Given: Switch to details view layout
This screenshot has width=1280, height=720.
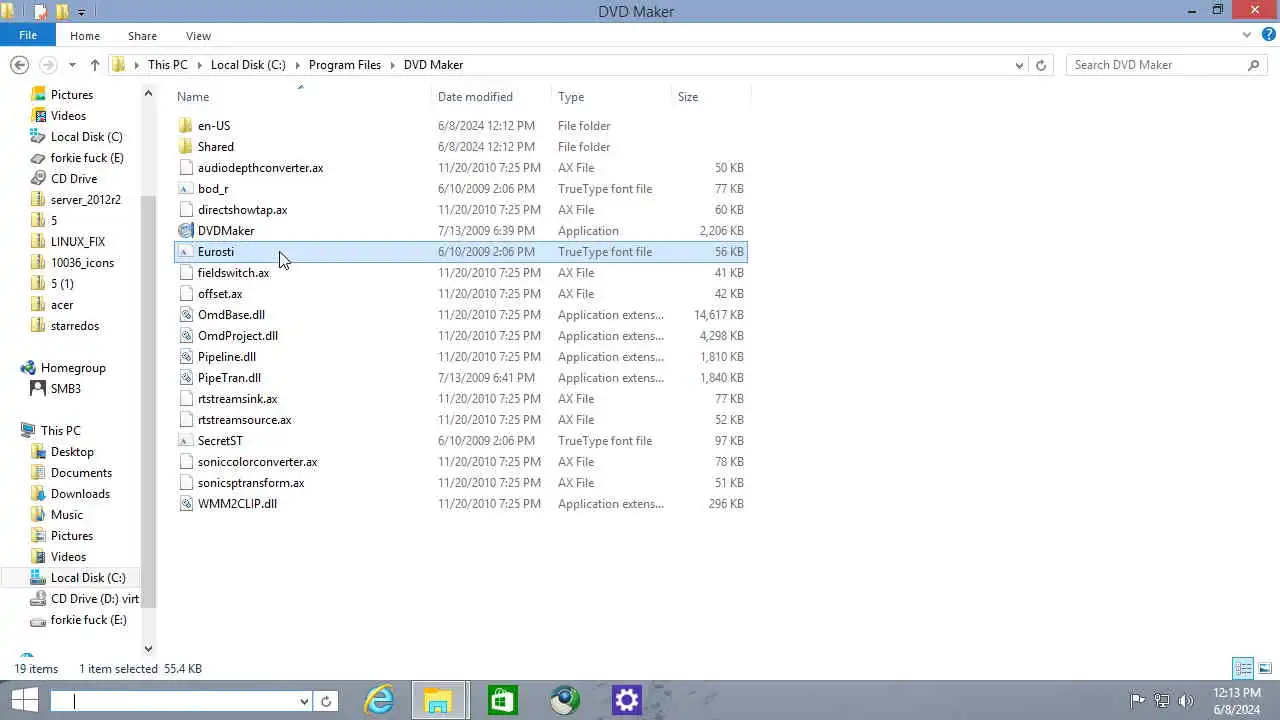Looking at the screenshot, I should click(1243, 668).
